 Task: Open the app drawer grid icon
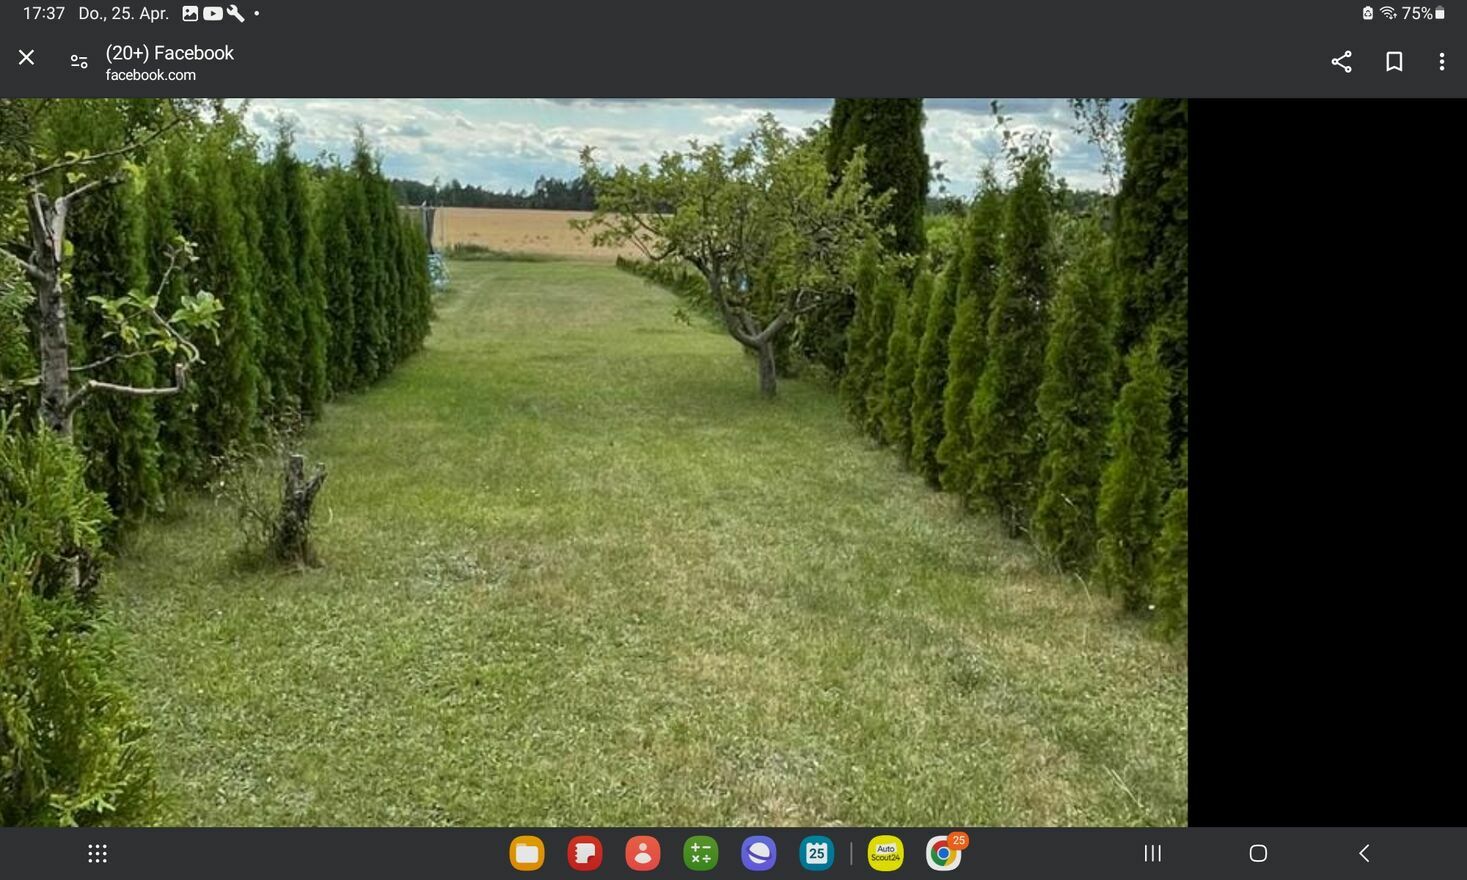[x=97, y=853]
